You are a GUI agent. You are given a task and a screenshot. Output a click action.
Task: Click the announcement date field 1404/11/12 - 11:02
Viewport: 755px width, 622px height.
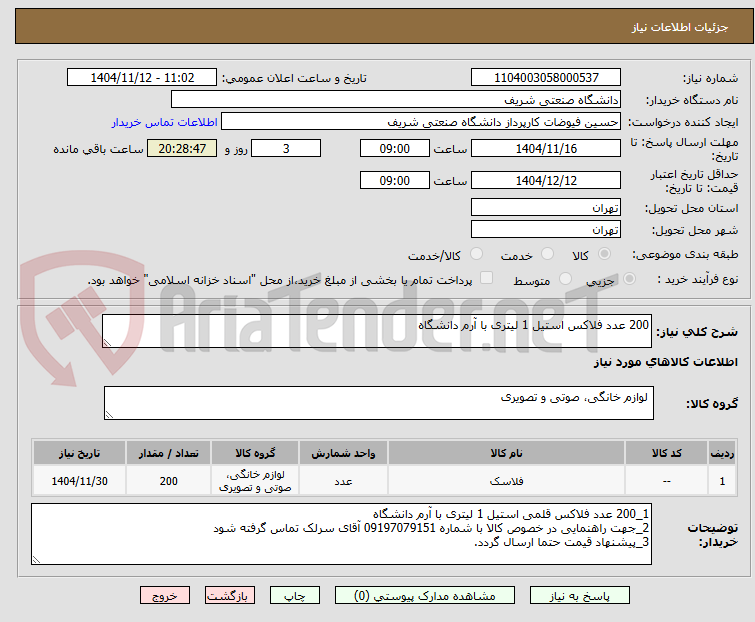142,78
